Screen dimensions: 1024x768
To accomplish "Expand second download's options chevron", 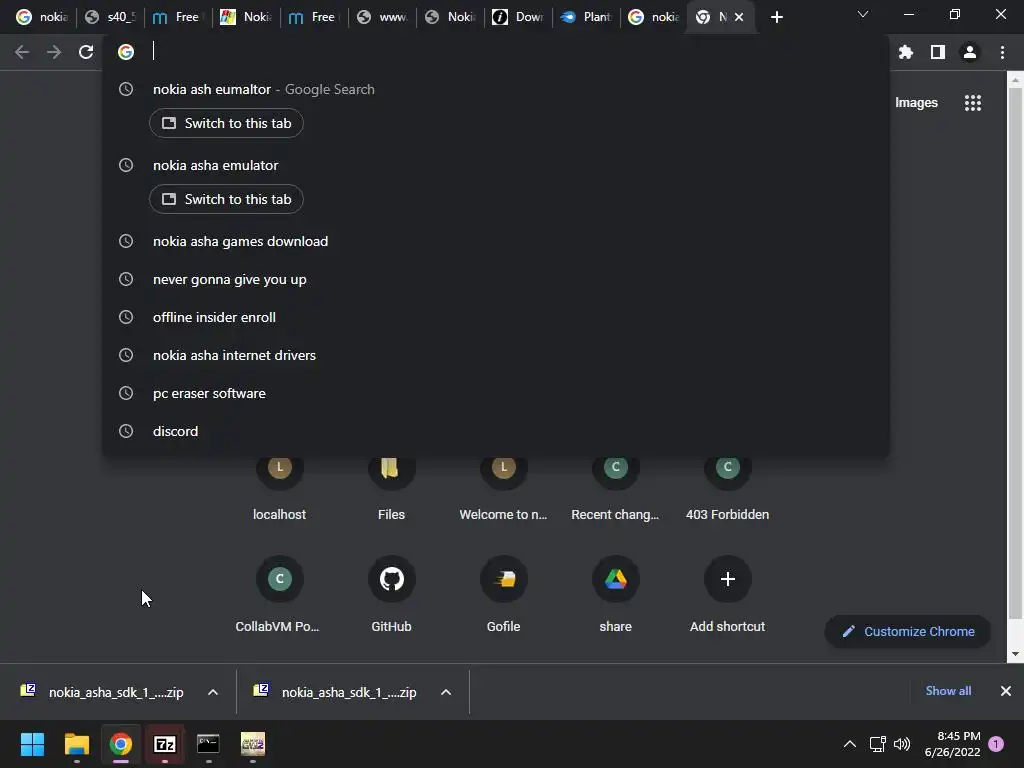I will (446, 692).
